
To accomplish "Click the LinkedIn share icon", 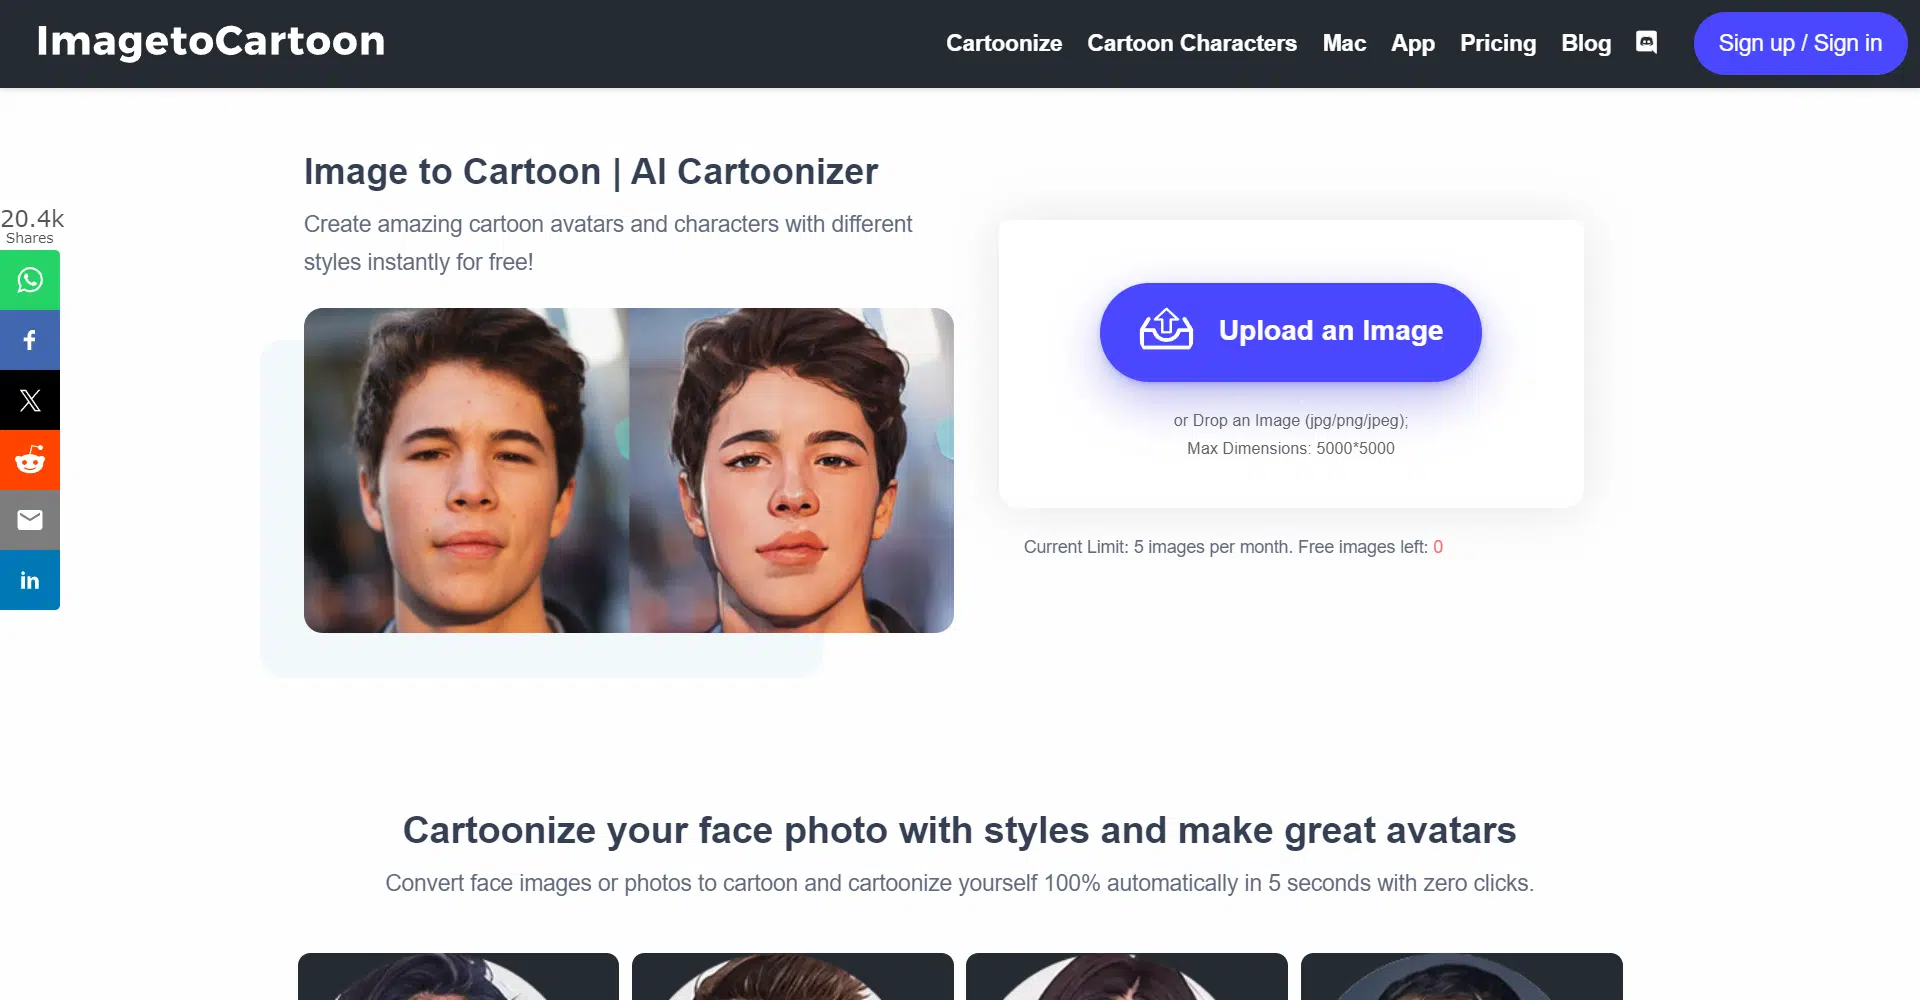I will (x=30, y=580).
